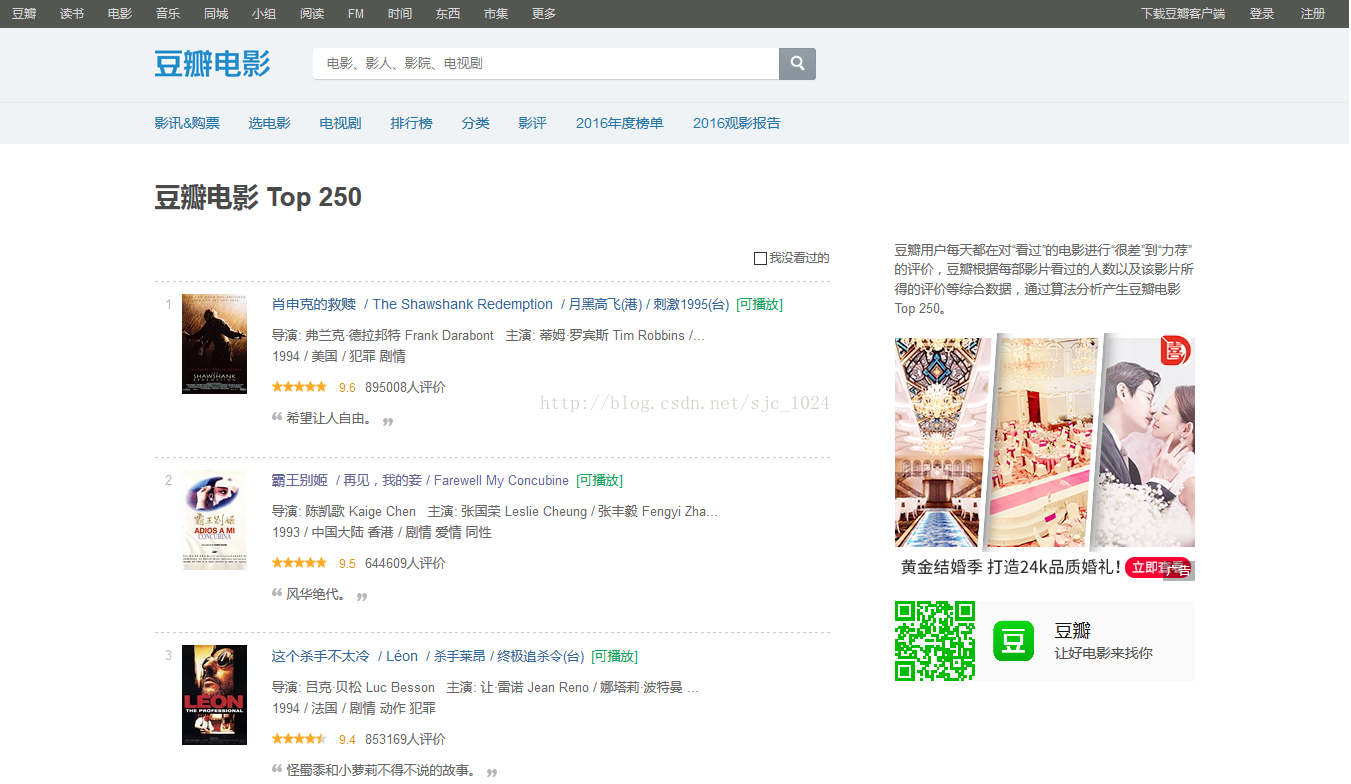
Task: Click the 9.5 star rating
Action: click(299, 563)
